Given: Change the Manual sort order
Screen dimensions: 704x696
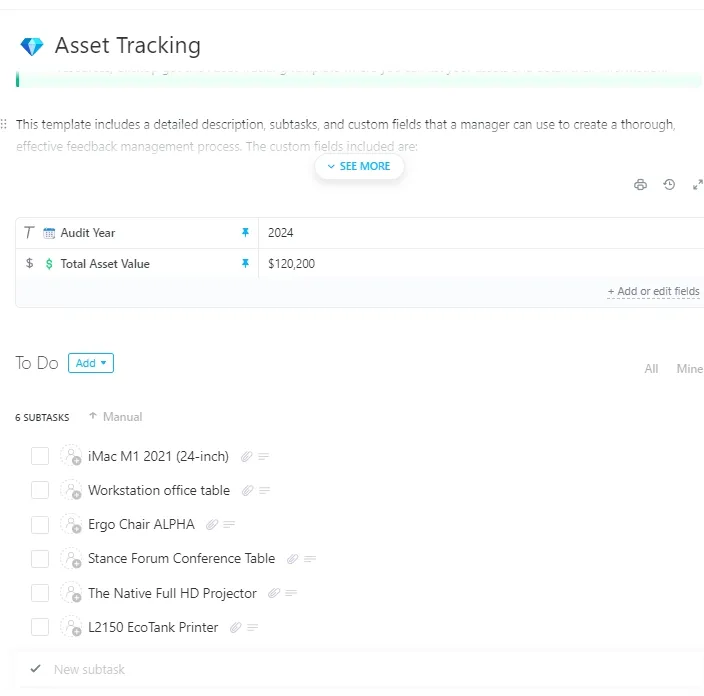Looking at the screenshot, I should click(x=115, y=417).
